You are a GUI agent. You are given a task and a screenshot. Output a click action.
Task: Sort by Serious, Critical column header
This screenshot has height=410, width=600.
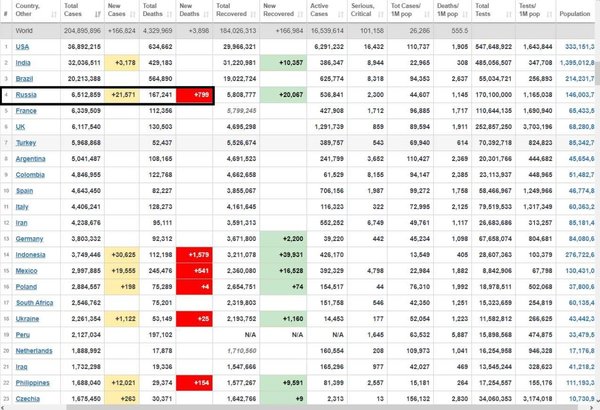point(367,10)
